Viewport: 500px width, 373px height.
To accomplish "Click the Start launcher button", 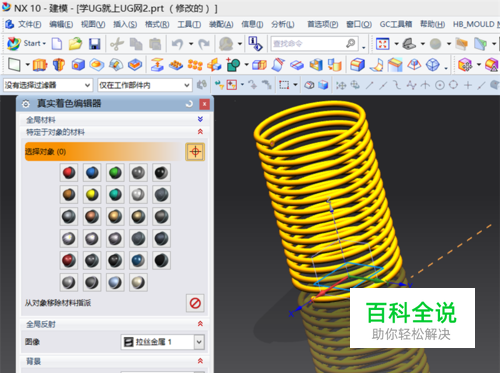I will pos(26,43).
